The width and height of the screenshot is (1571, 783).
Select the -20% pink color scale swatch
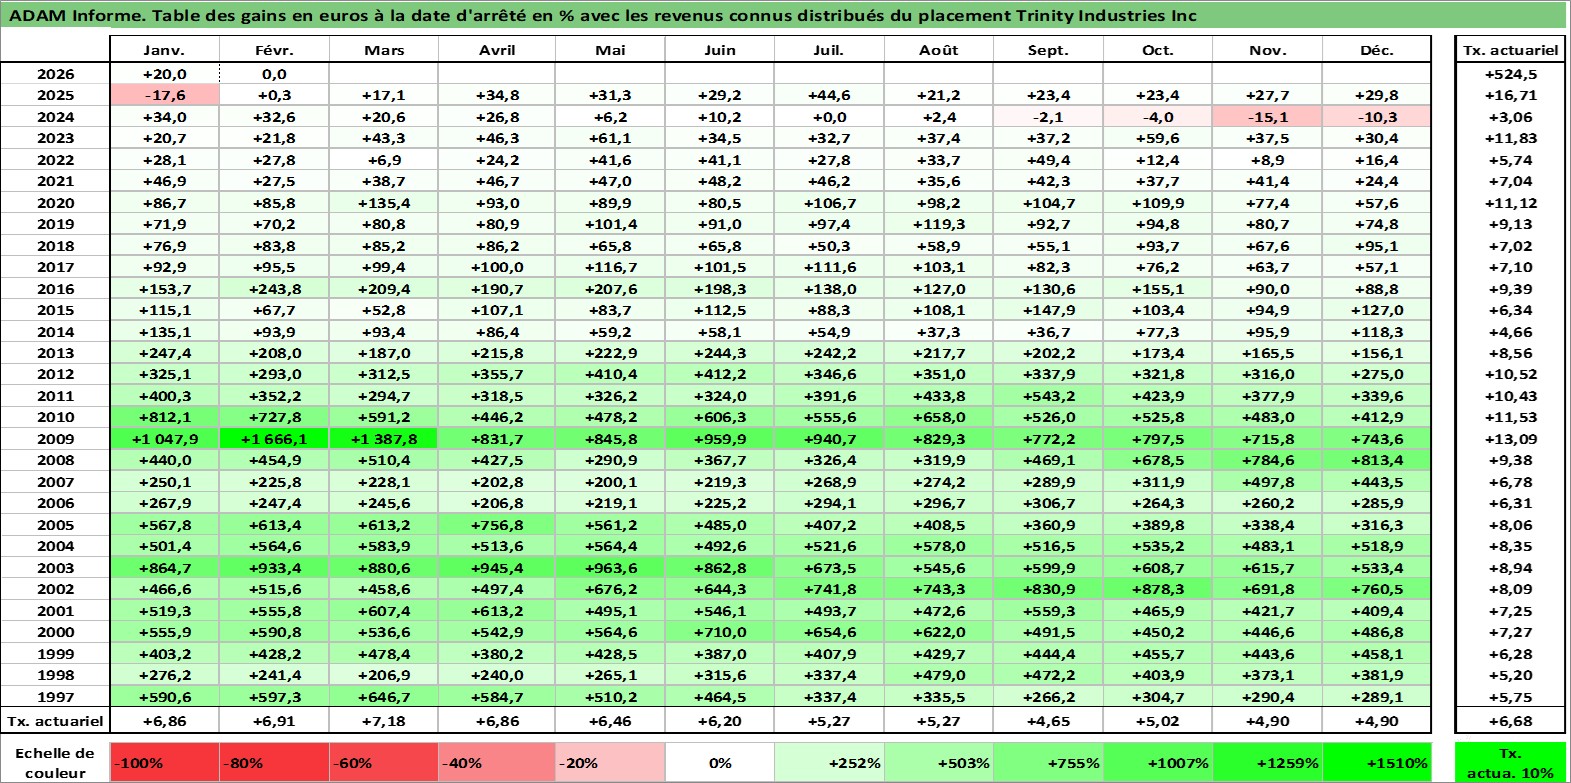pos(610,762)
